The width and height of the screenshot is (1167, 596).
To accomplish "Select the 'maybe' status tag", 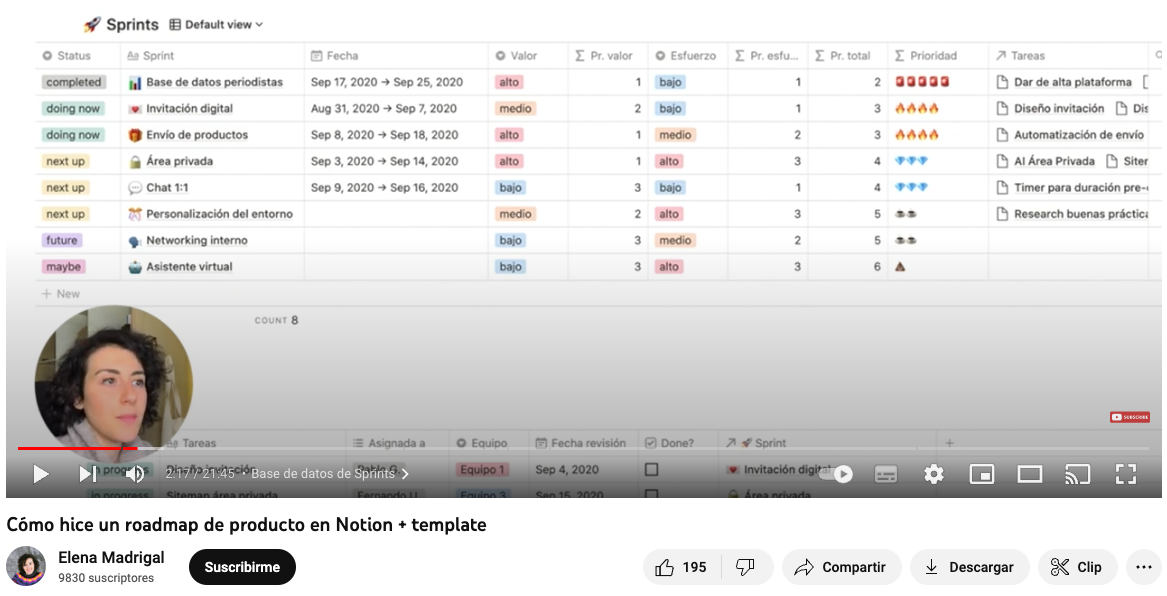I will point(63,266).
